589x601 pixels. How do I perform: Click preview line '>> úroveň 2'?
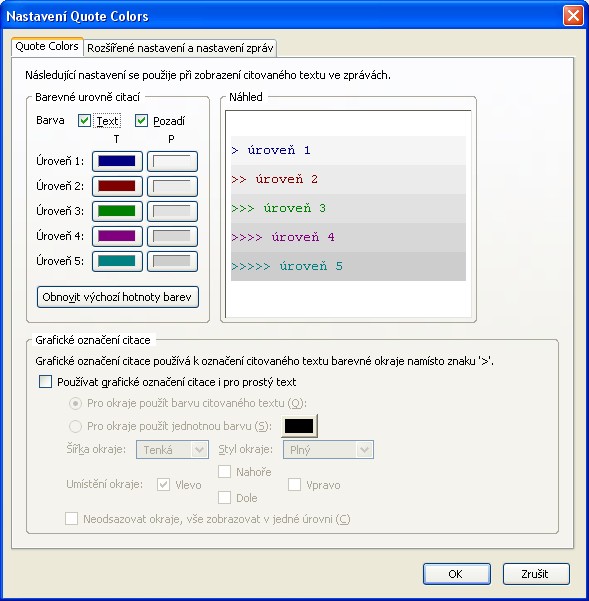pos(348,179)
